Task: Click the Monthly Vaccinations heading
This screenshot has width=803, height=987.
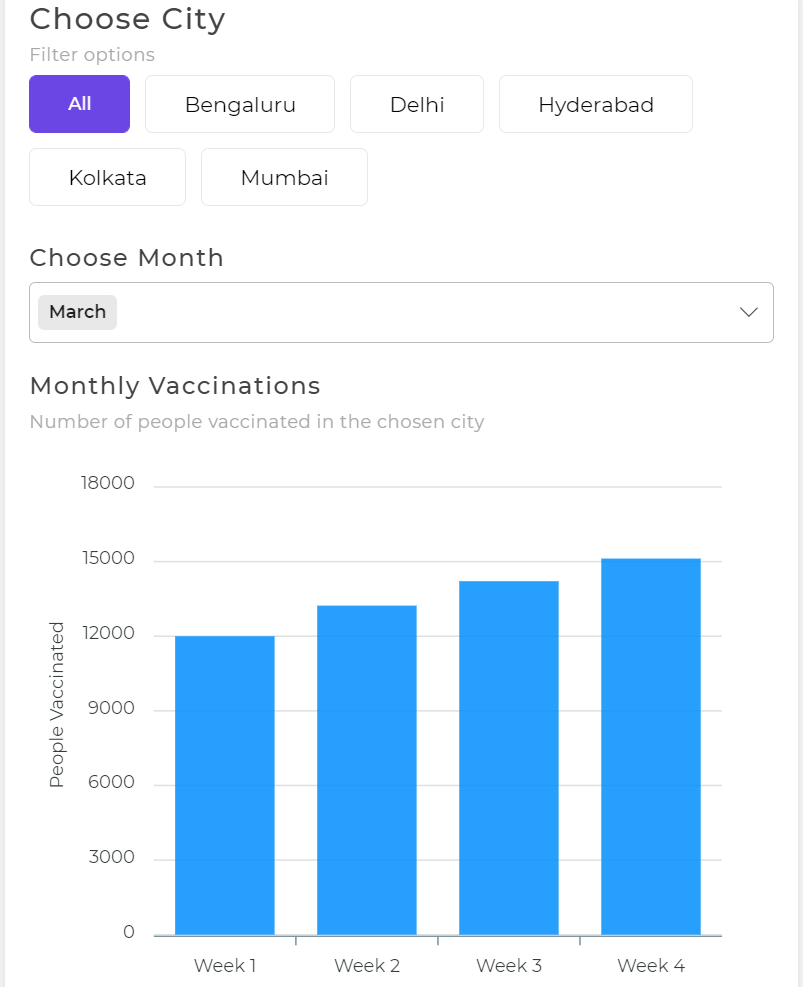Action: pyautogui.click(x=175, y=386)
